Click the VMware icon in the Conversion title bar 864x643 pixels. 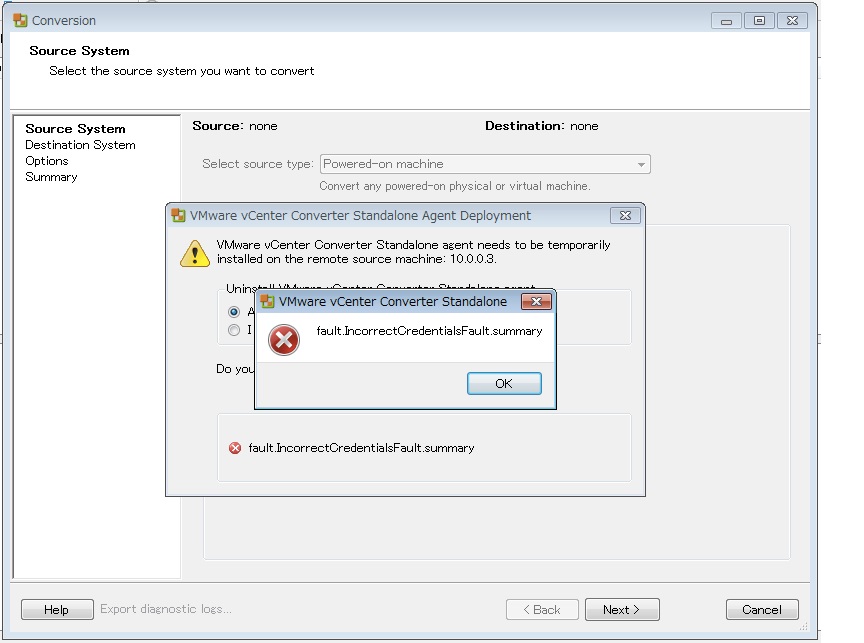20,20
